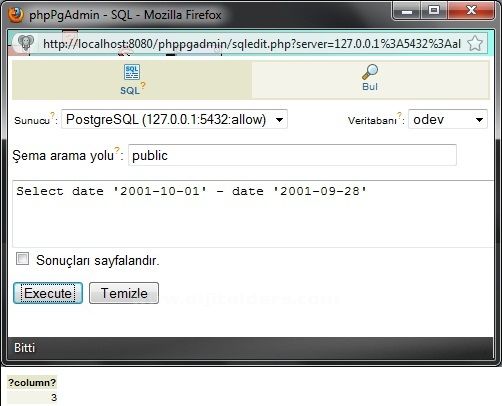Click the Temizle button

tap(124, 293)
